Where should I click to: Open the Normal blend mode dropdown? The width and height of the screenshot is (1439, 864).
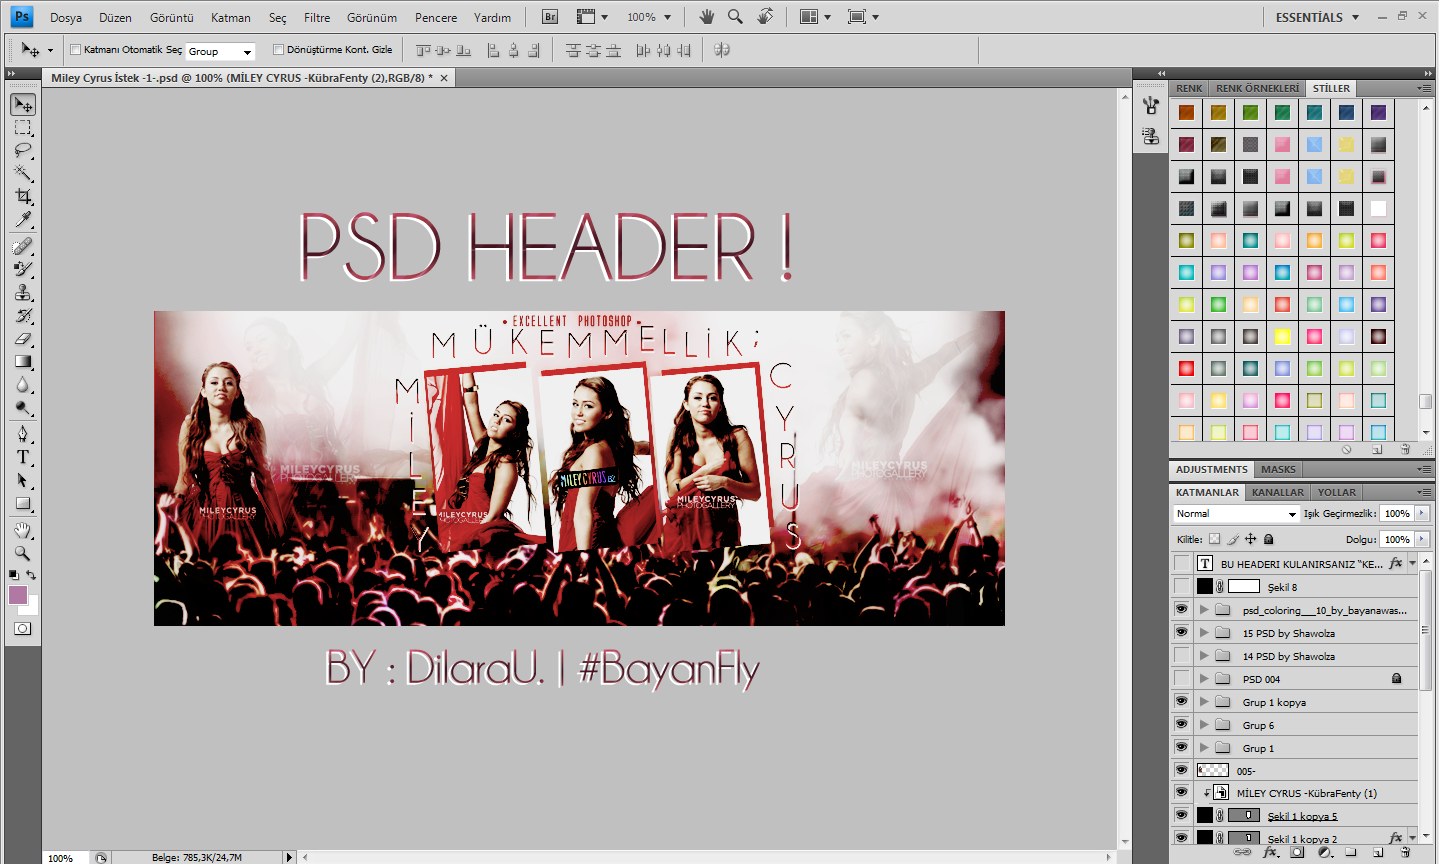[x=1236, y=513]
